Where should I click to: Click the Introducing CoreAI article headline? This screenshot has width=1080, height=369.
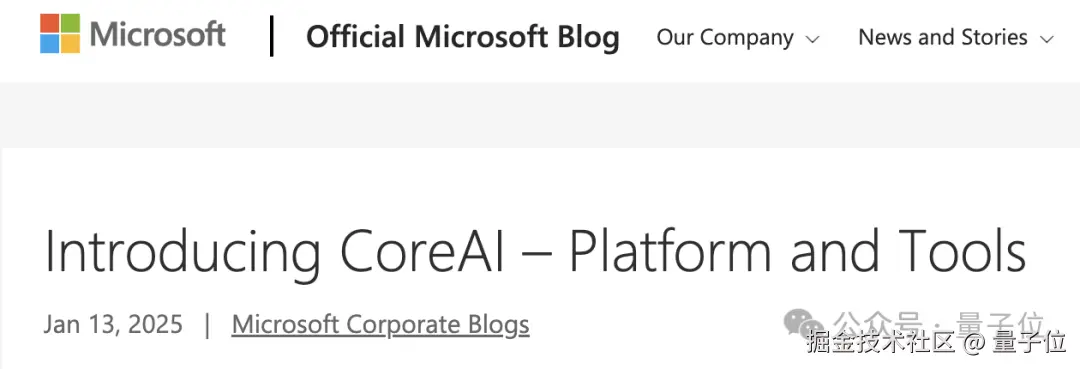coord(535,252)
